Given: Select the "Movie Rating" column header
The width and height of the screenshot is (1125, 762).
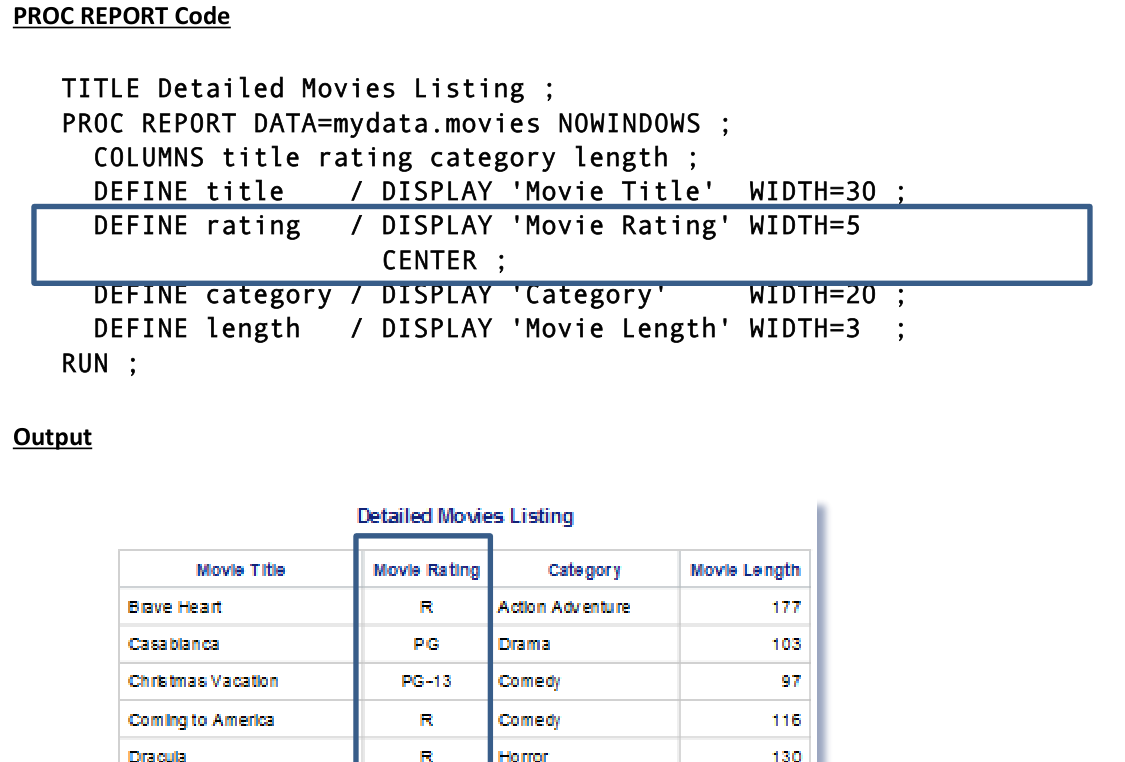Looking at the screenshot, I should tap(426, 570).
